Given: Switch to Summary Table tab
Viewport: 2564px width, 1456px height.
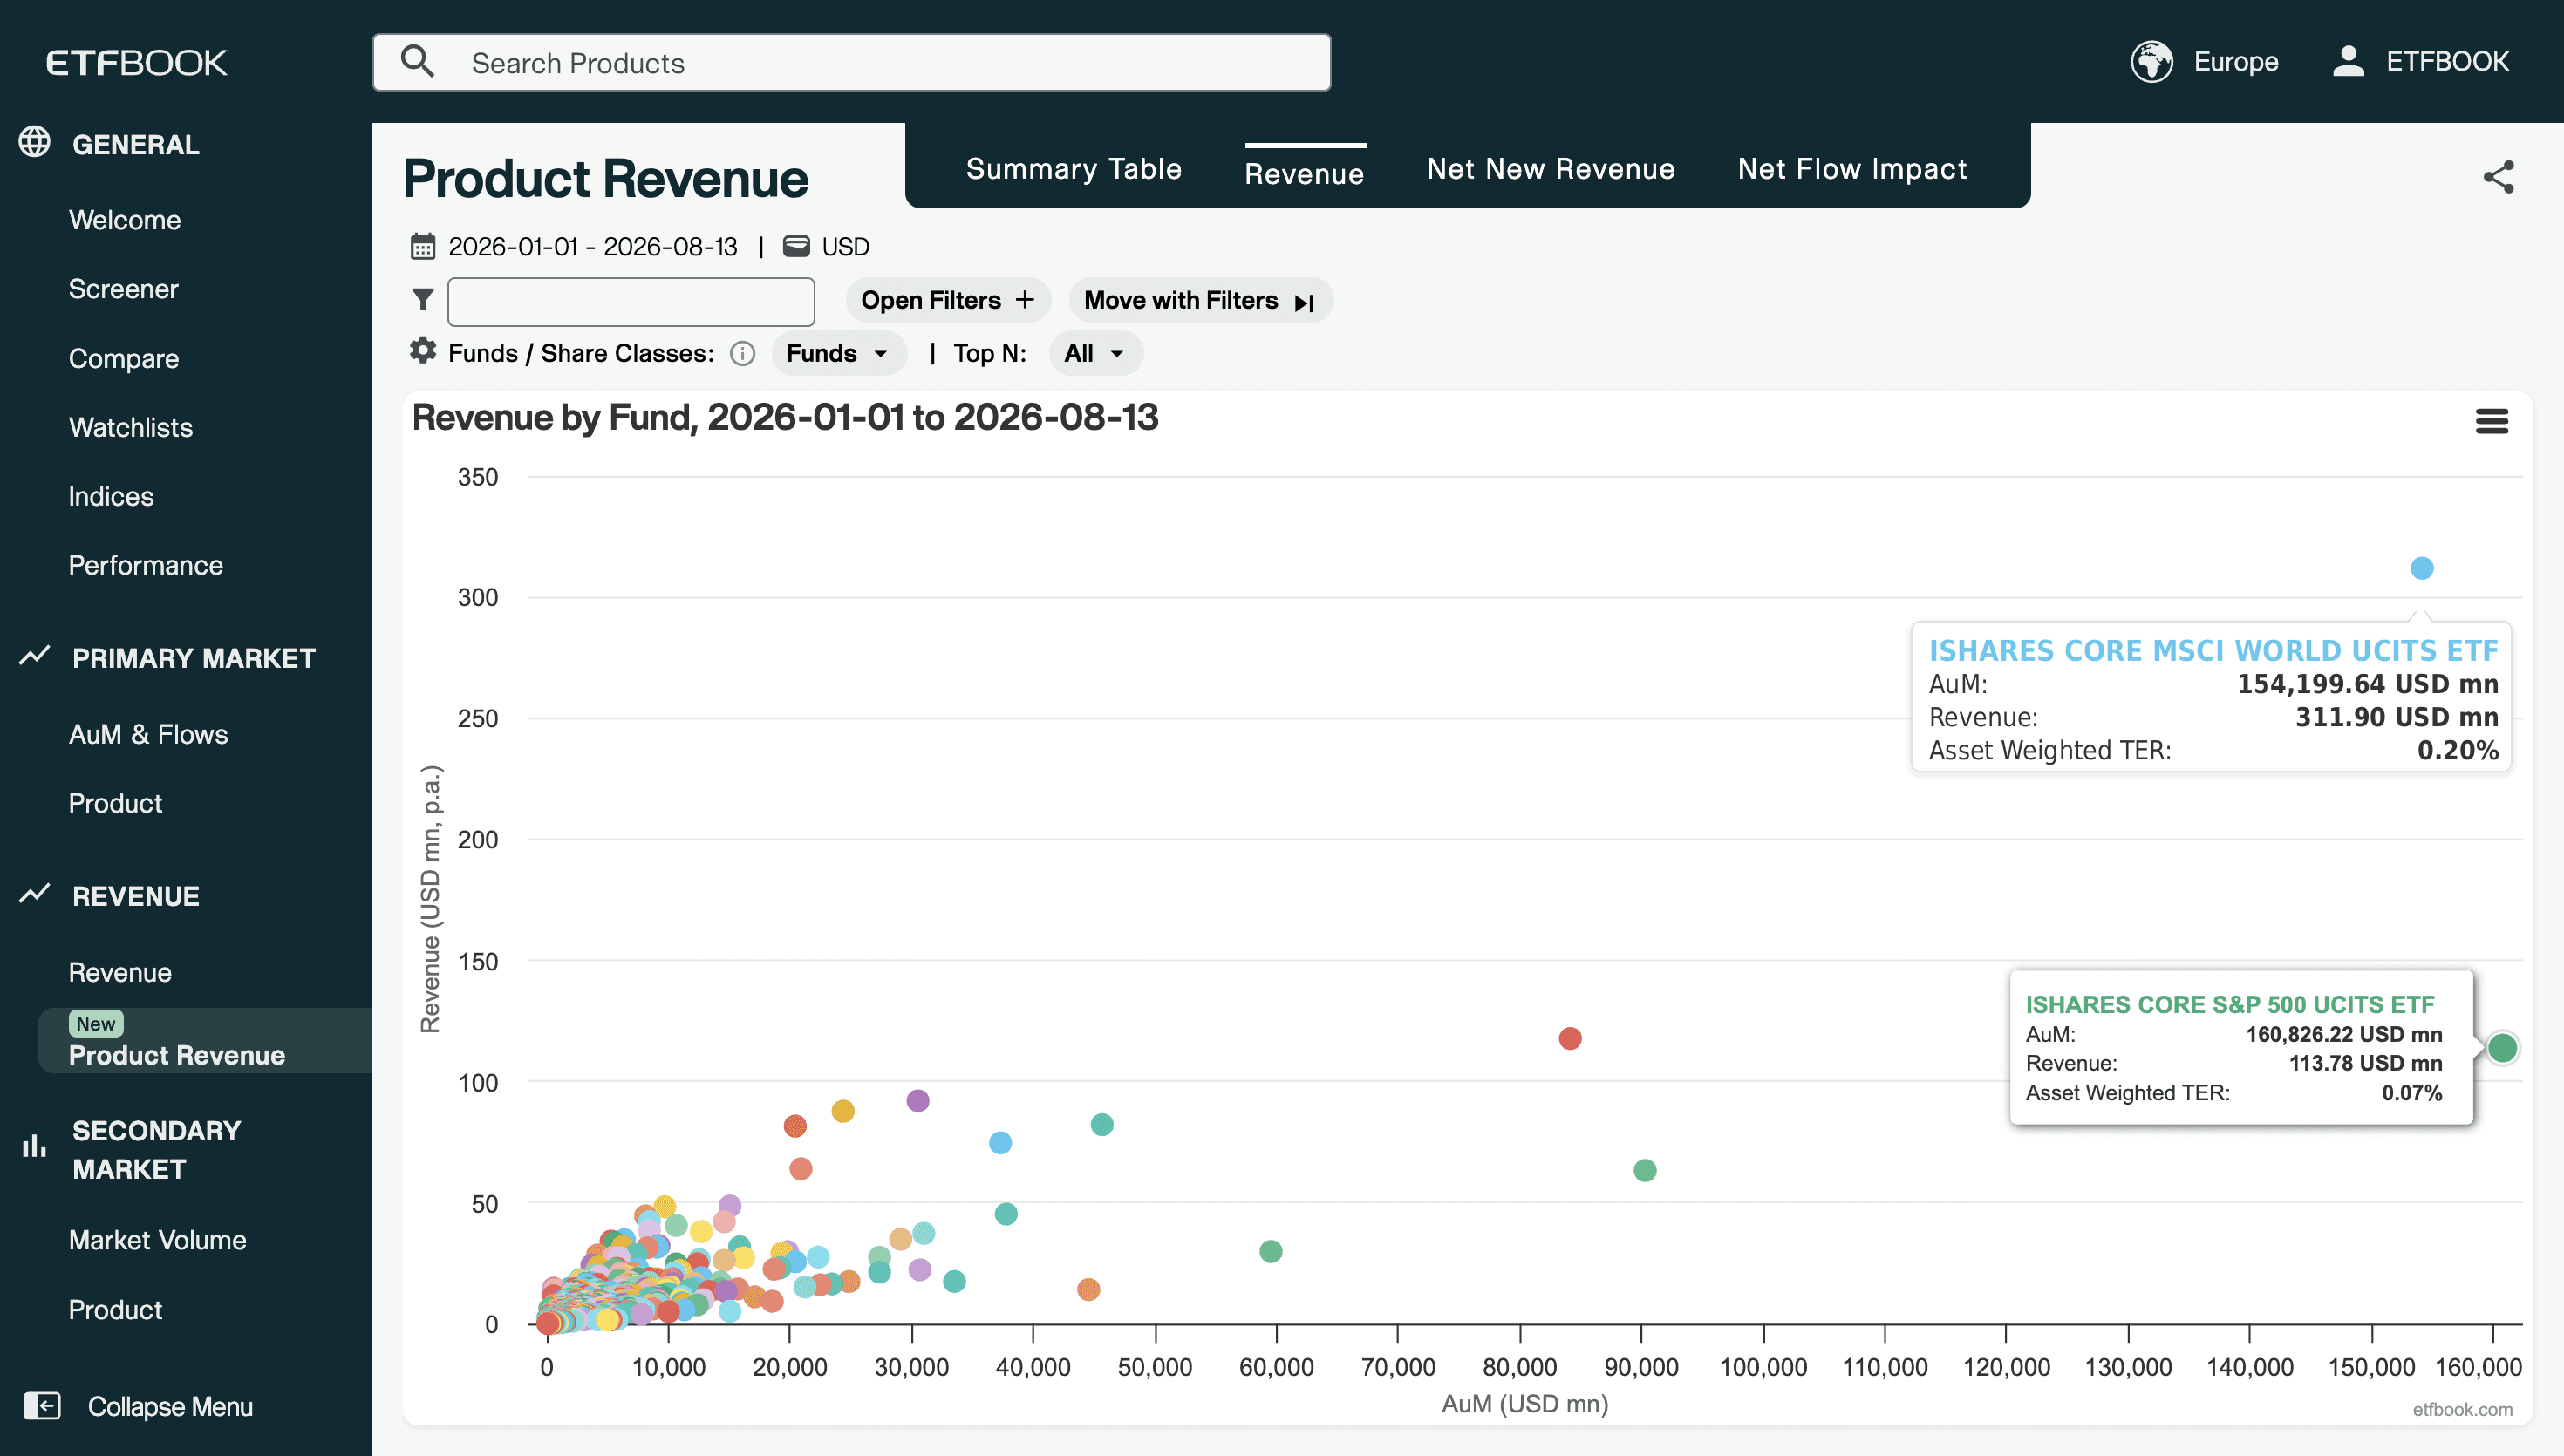Looking at the screenshot, I should coord(1074,169).
